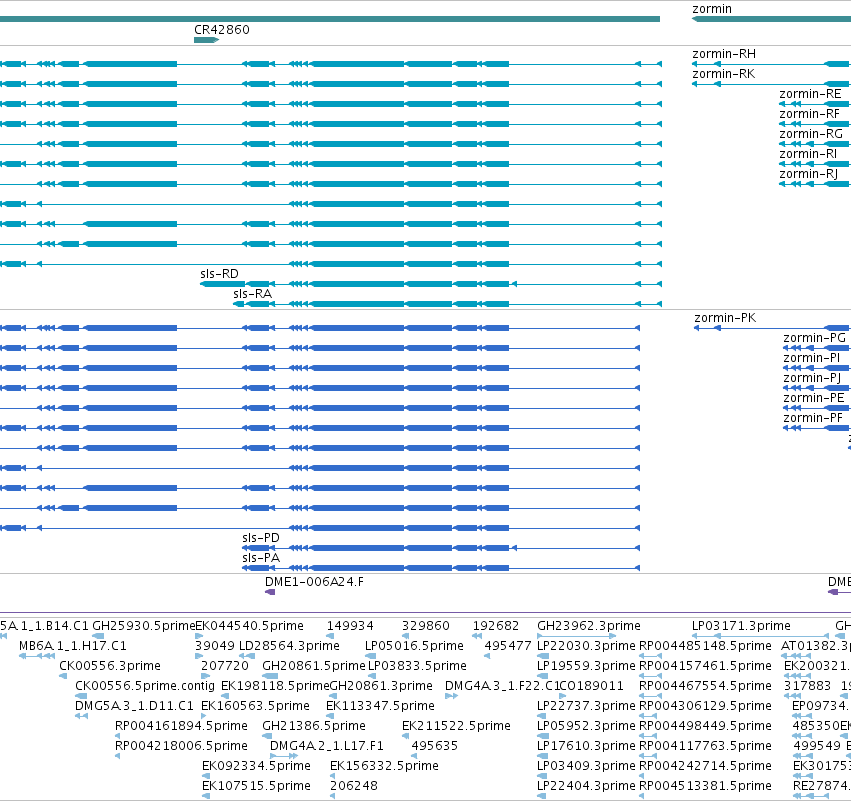This screenshot has height=801, width=851.
Task: Select the LP22737.3prime EST label
Action: tap(586, 707)
